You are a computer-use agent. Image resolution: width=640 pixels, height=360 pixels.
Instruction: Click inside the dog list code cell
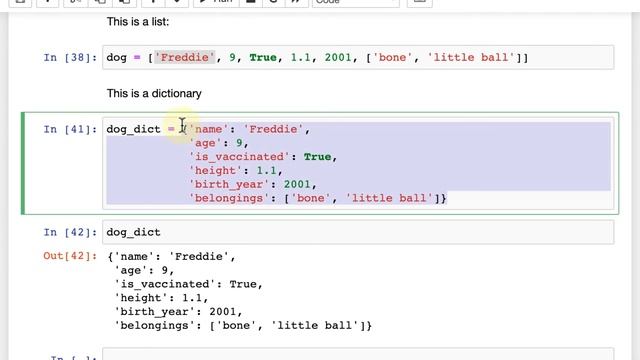(358, 58)
